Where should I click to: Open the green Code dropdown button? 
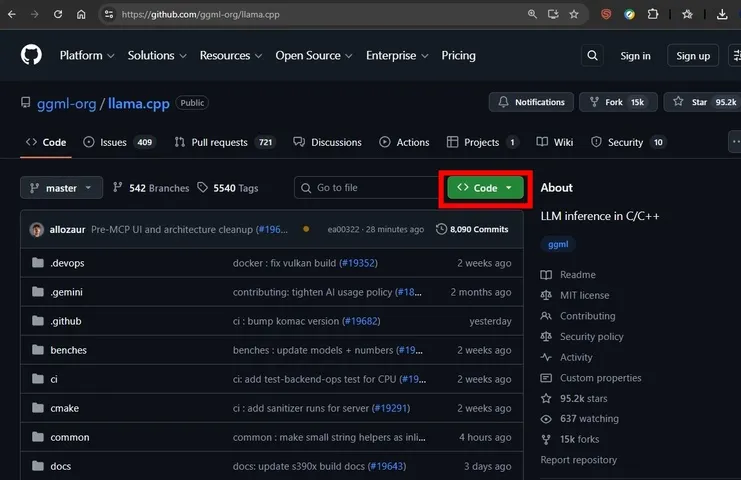485,188
